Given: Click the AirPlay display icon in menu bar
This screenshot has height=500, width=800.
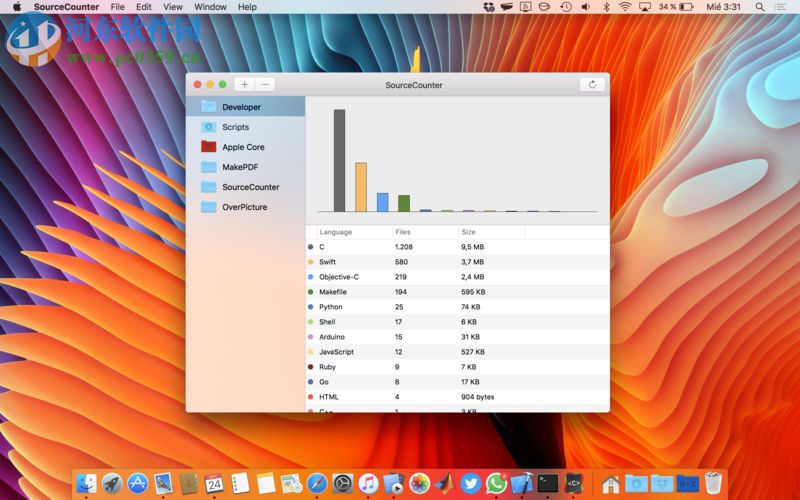Looking at the screenshot, I should (645, 7).
